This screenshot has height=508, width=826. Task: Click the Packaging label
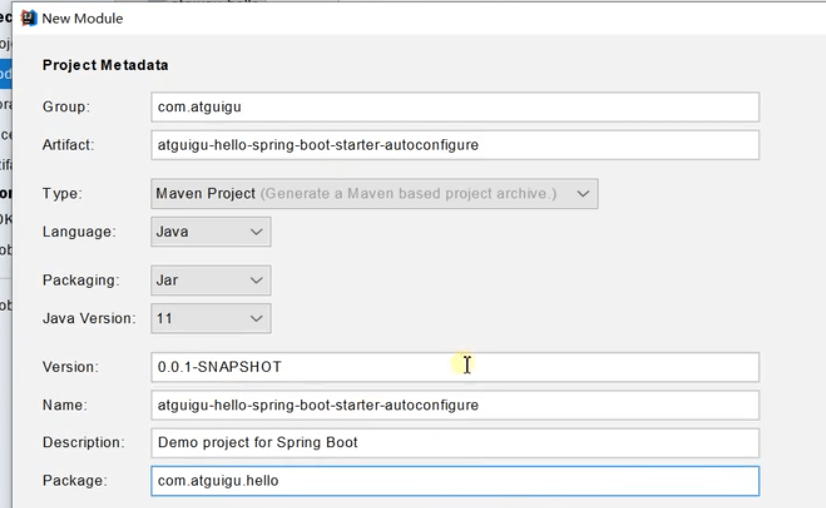[x=80, y=280]
